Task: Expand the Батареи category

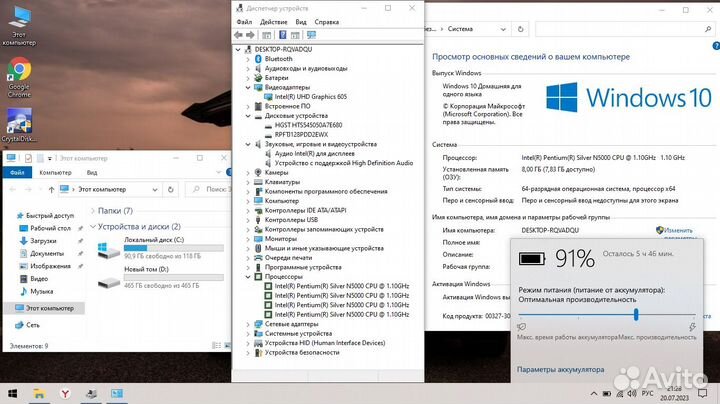Action: pyautogui.click(x=248, y=78)
